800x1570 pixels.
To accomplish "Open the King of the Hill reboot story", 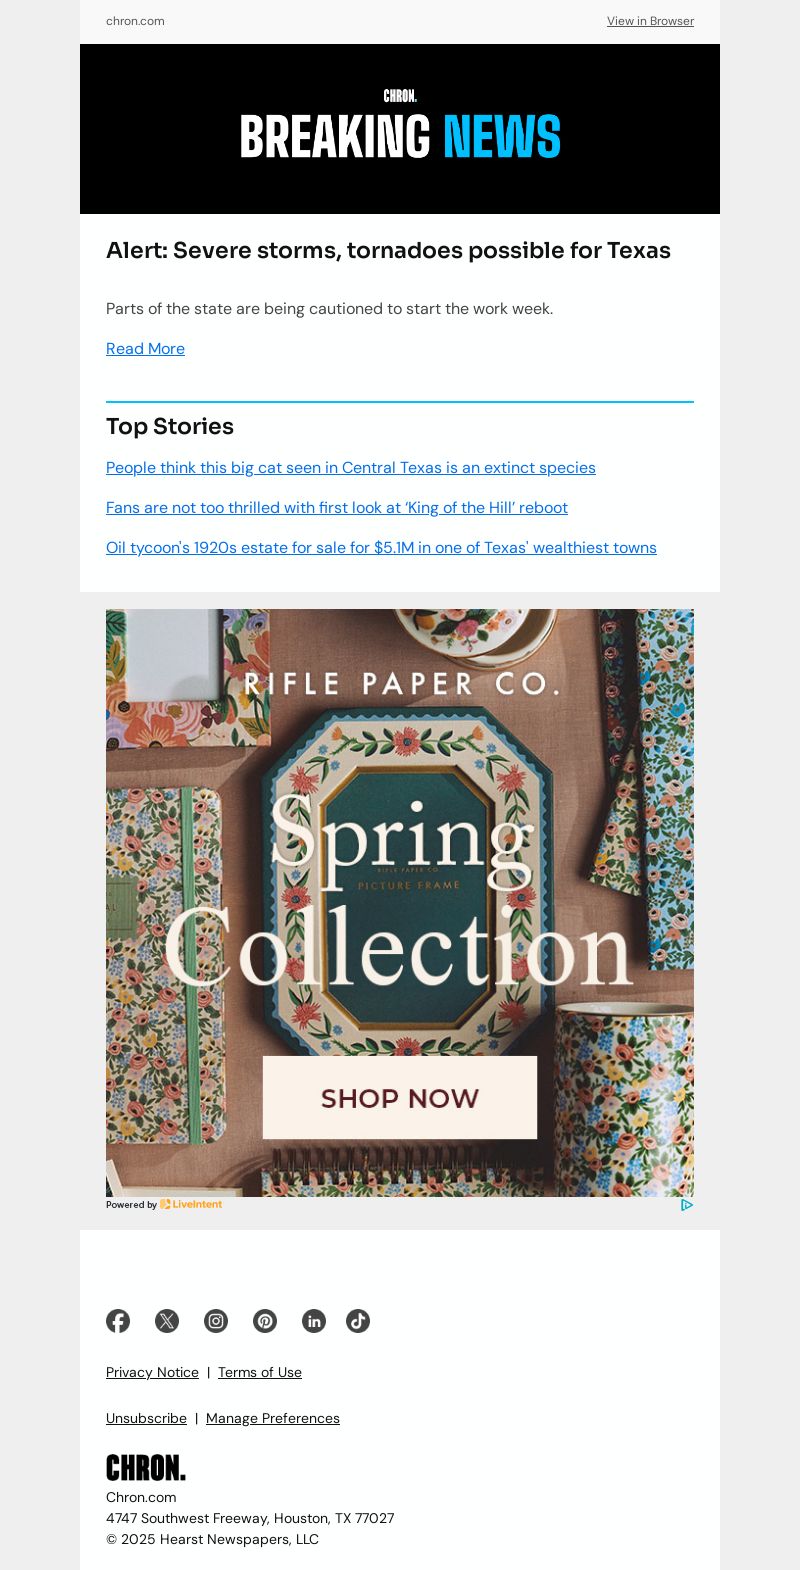I will click(x=337, y=507).
